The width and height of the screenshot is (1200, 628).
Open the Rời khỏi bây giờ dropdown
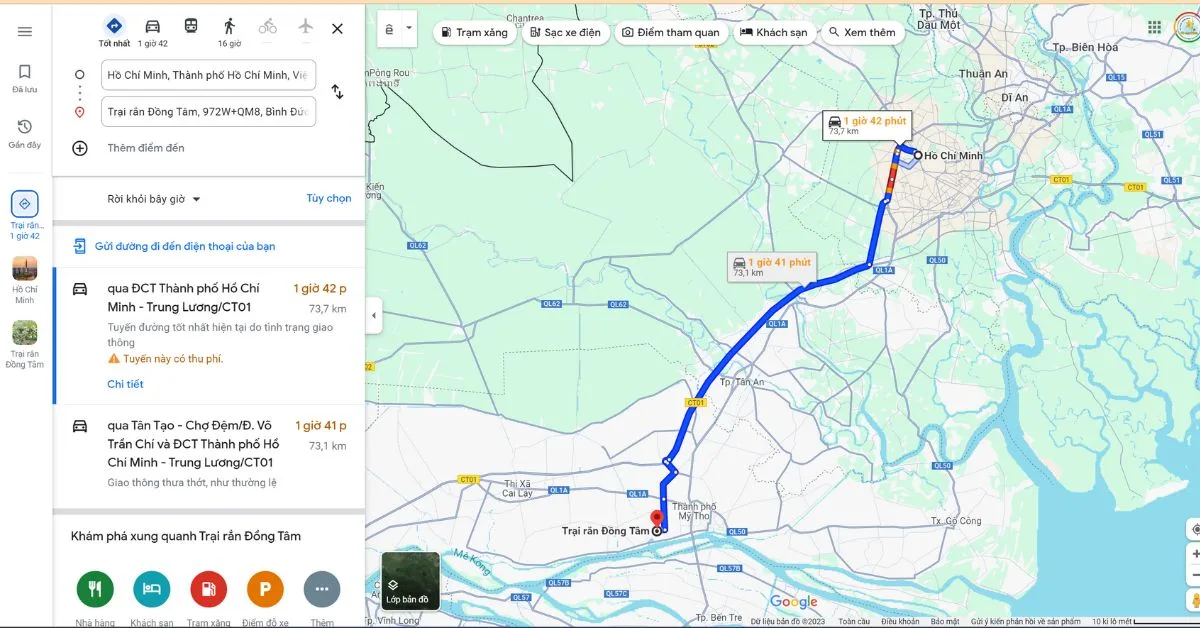coord(154,199)
